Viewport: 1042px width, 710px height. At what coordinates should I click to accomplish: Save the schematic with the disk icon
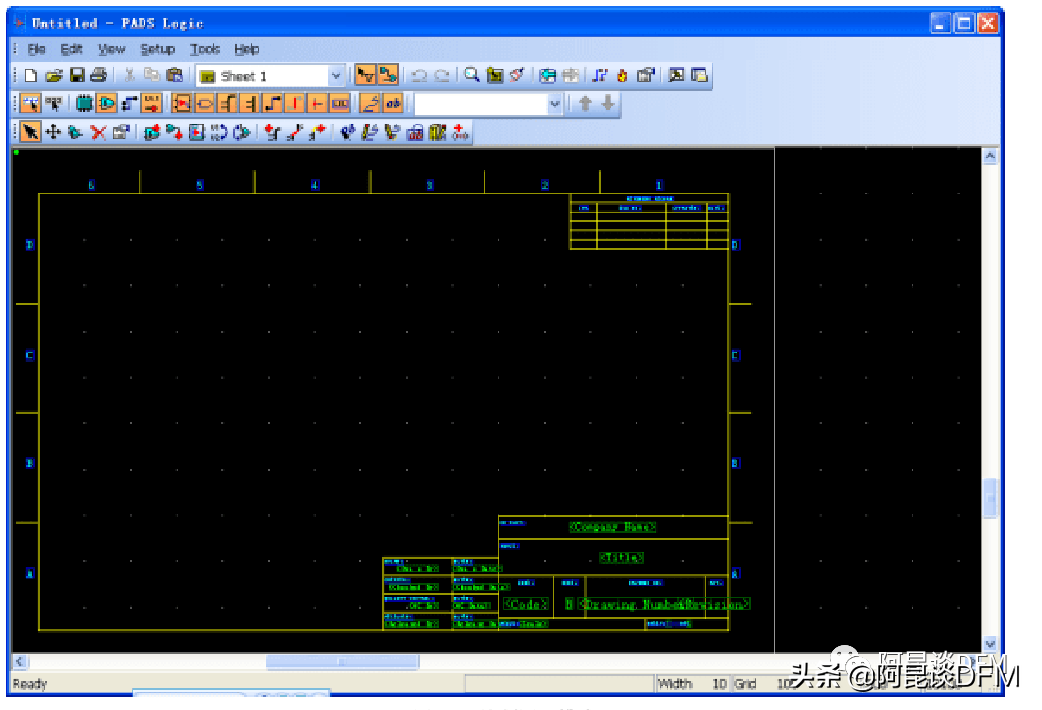(77, 75)
